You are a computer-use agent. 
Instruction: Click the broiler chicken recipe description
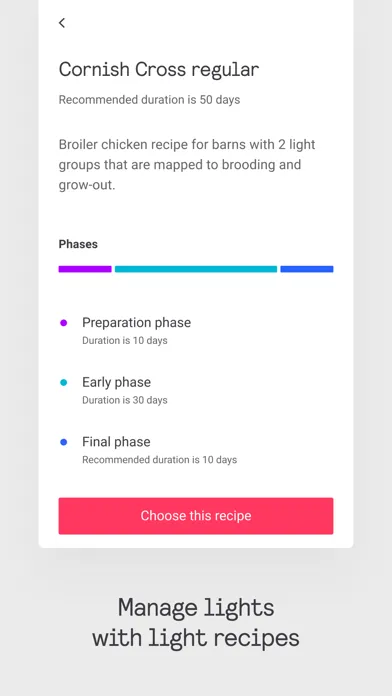pos(187,165)
